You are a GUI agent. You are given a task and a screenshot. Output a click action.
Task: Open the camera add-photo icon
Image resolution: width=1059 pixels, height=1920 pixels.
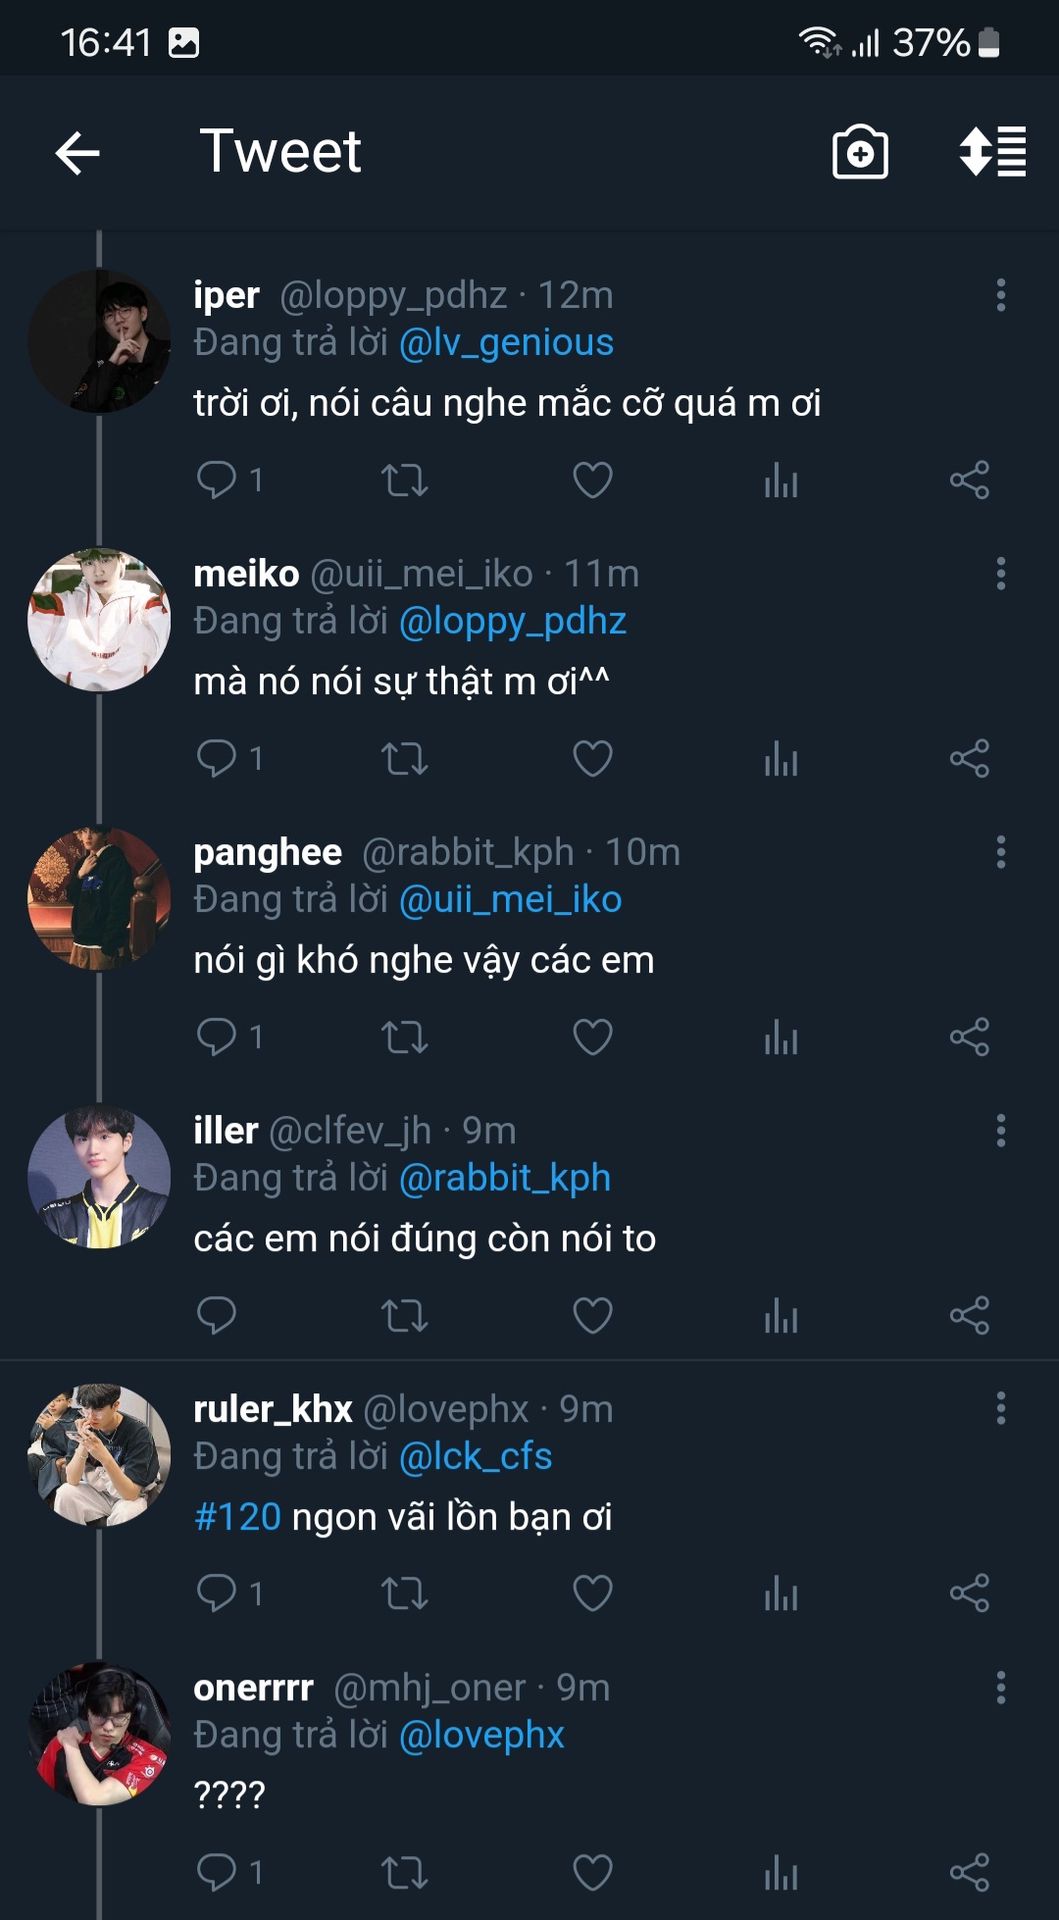point(860,153)
